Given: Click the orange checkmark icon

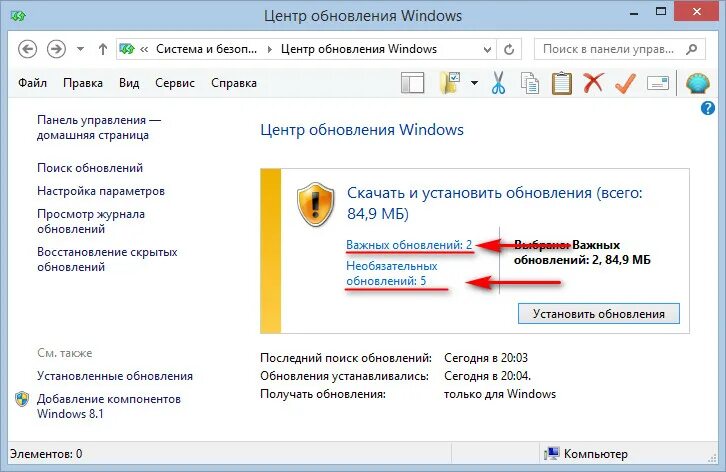Looking at the screenshot, I should click(625, 83).
